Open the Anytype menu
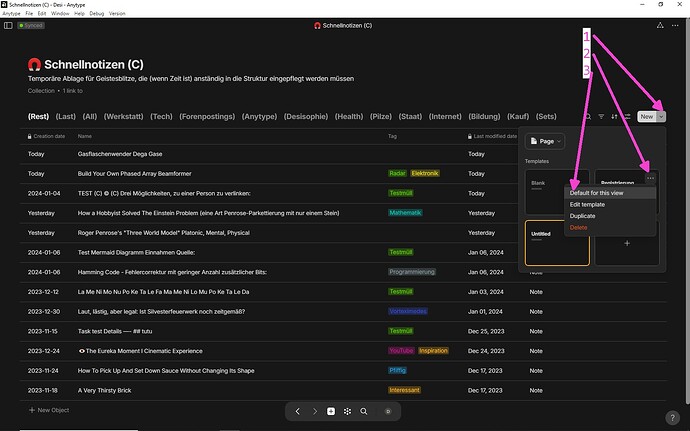The image size is (690, 431). [11, 13]
